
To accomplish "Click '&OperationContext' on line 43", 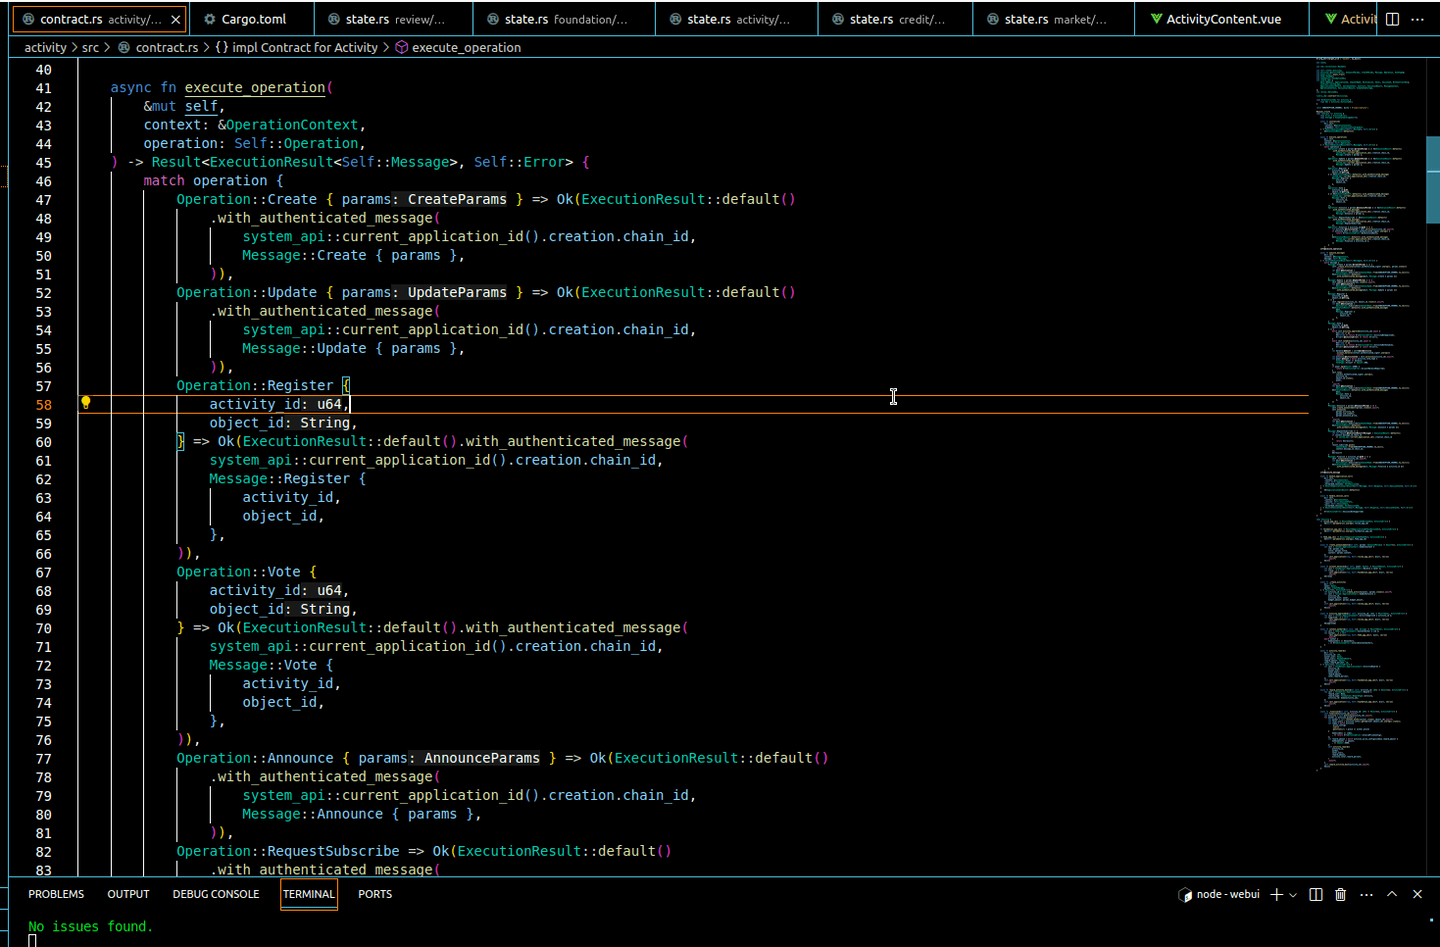I will 288,124.
